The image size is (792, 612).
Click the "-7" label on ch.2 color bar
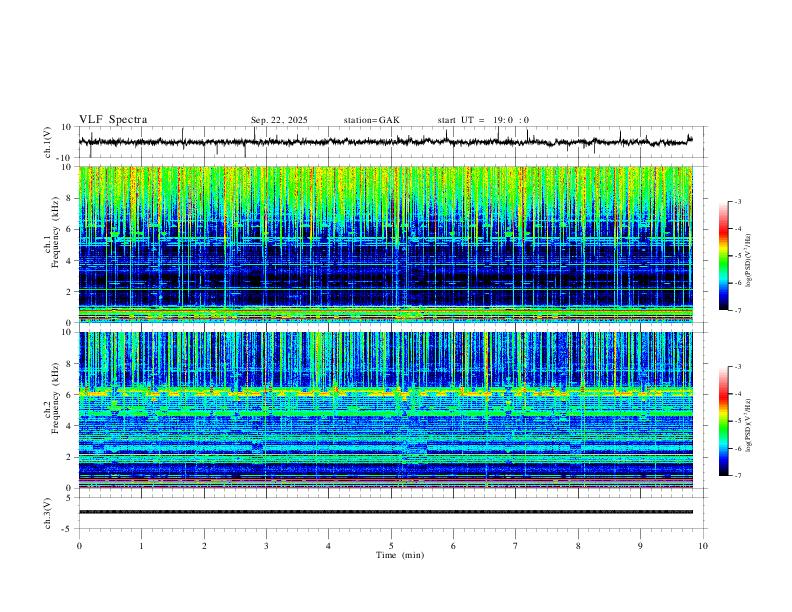click(737, 476)
